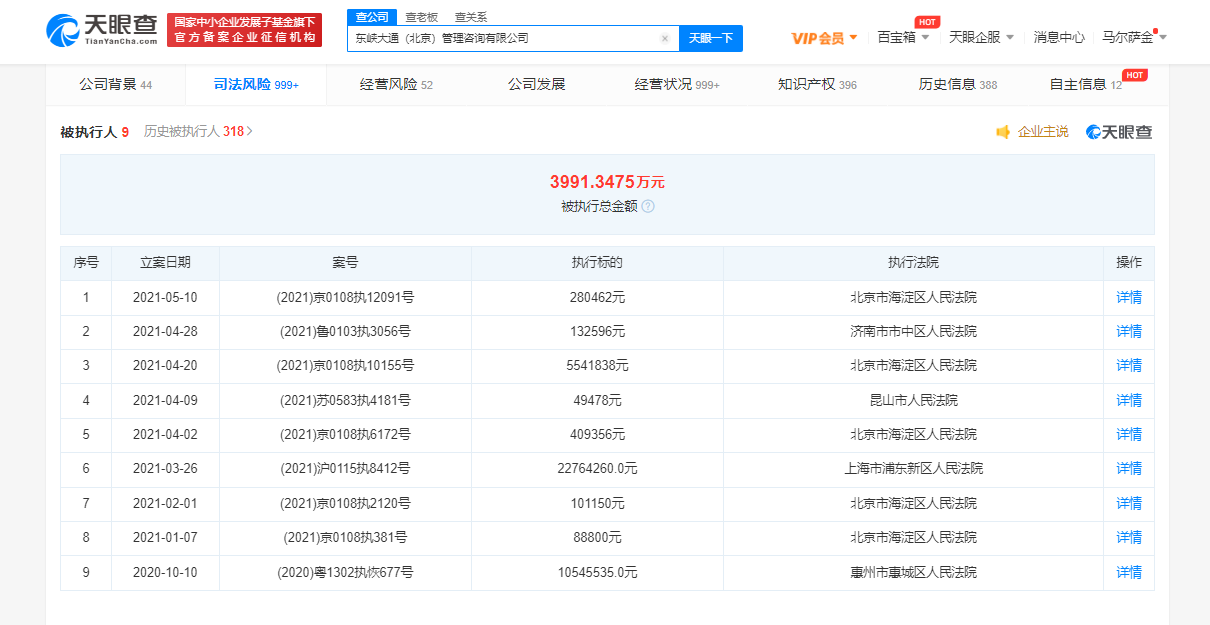Click the HOT badge on 自主信息
1210x625 pixels.
pyautogui.click(x=1134, y=75)
